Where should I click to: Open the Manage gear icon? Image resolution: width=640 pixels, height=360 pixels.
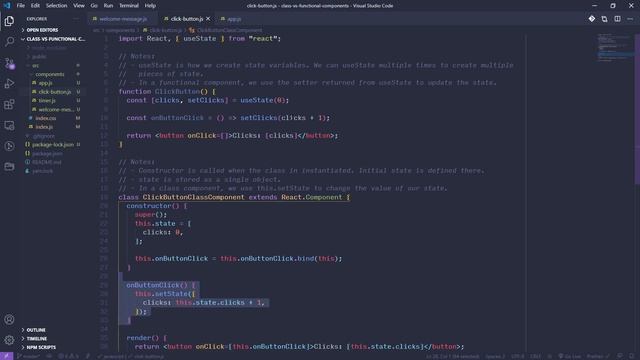coord(9,340)
